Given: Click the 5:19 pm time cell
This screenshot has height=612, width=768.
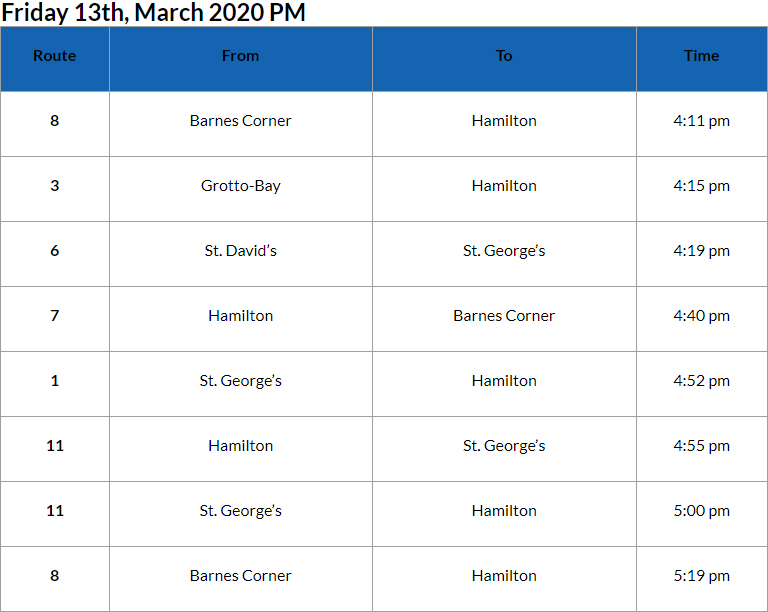Looking at the screenshot, I should pyautogui.click(x=701, y=576).
